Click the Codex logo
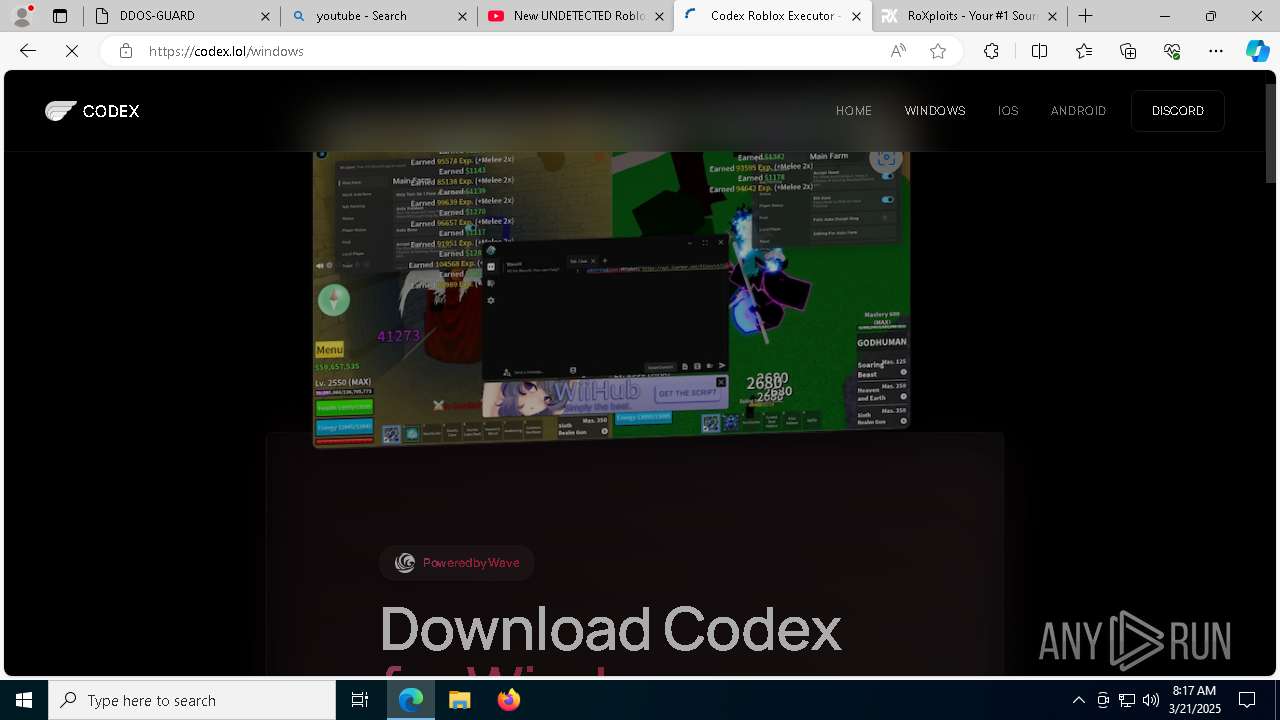The image size is (1280, 720). pos(92,111)
